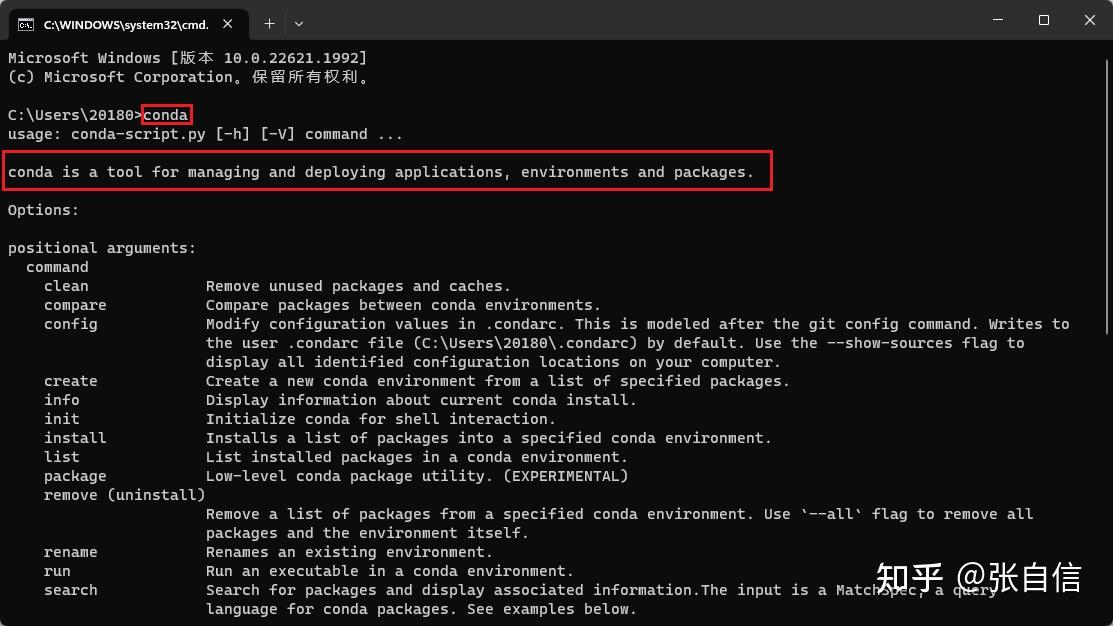This screenshot has height=626, width=1113.
Task: Open a new terminal tab
Action: pyautogui.click(x=268, y=23)
